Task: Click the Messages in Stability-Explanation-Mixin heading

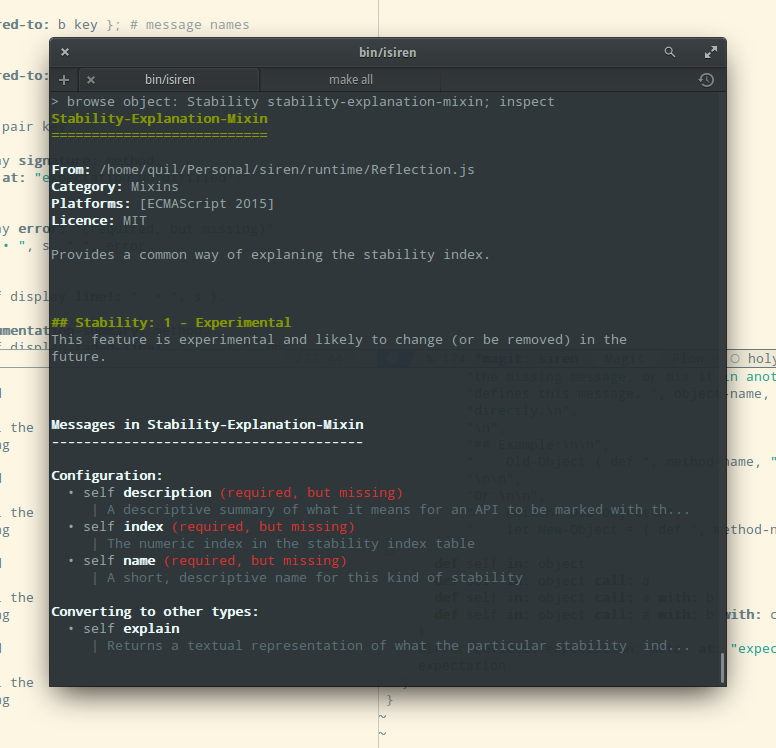Action: [x=207, y=425]
